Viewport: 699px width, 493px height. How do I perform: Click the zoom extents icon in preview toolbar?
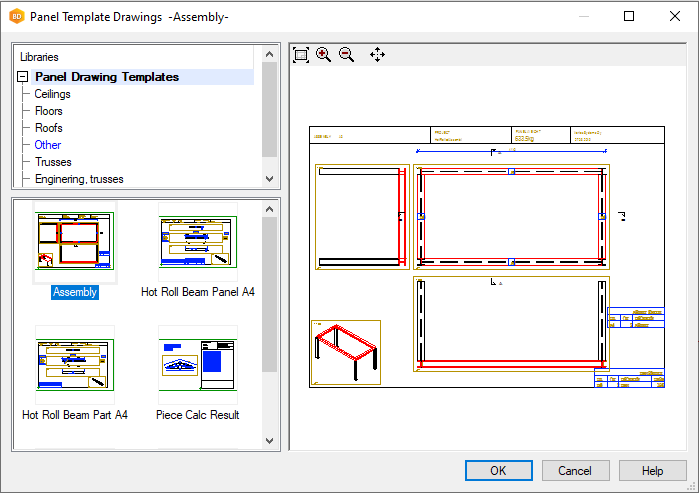[x=301, y=55]
